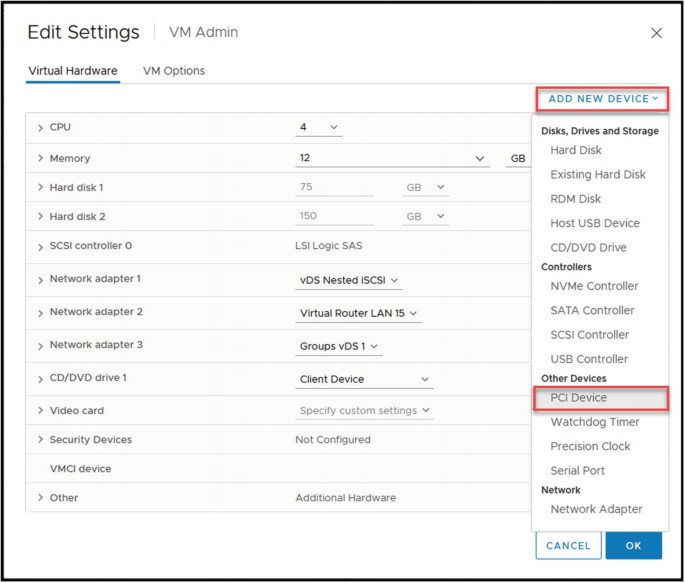The image size is (685, 583).
Task: Pick Network Adapter in the device list
Action: point(596,510)
